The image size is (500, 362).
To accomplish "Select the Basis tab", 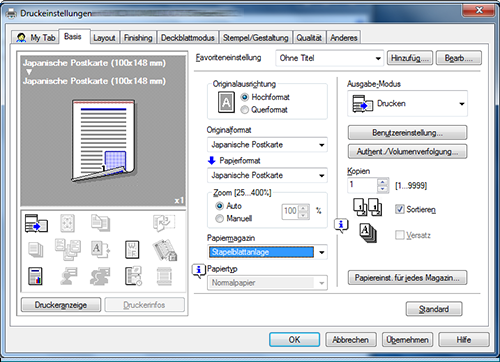I will coord(73,36).
